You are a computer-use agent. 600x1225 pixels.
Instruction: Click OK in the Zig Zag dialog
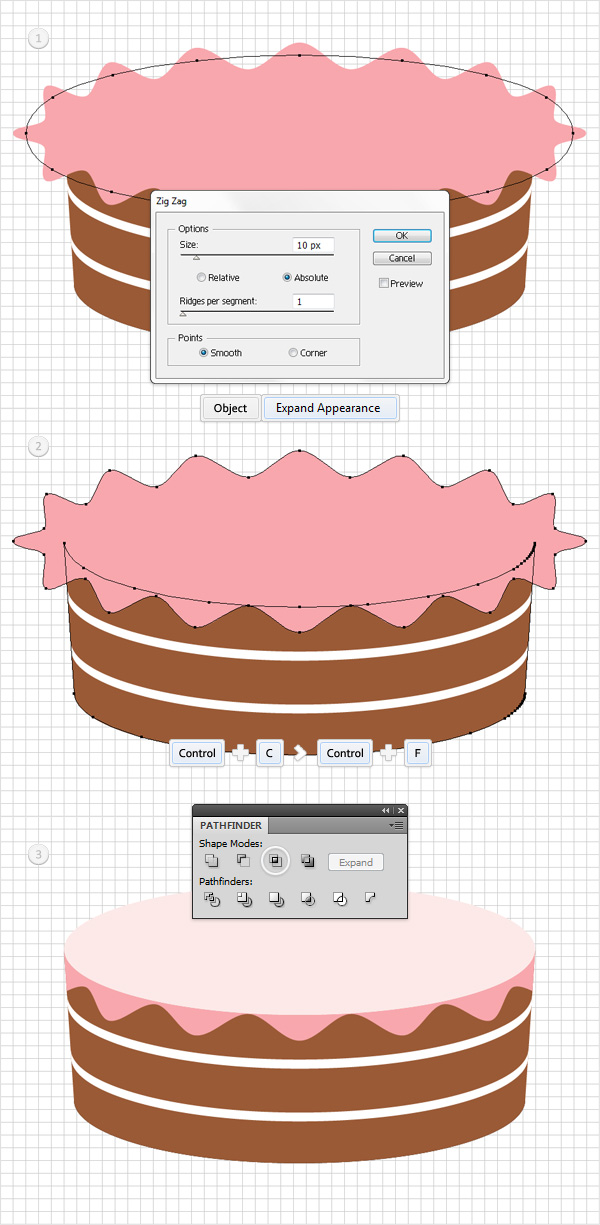coord(402,236)
